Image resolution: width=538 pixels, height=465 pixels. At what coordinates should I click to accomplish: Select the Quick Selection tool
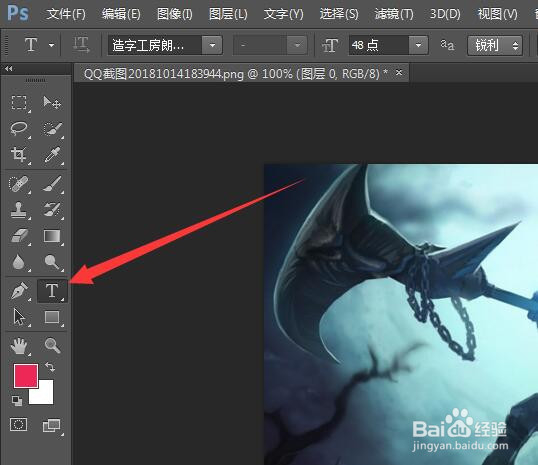pyautogui.click(x=52, y=129)
